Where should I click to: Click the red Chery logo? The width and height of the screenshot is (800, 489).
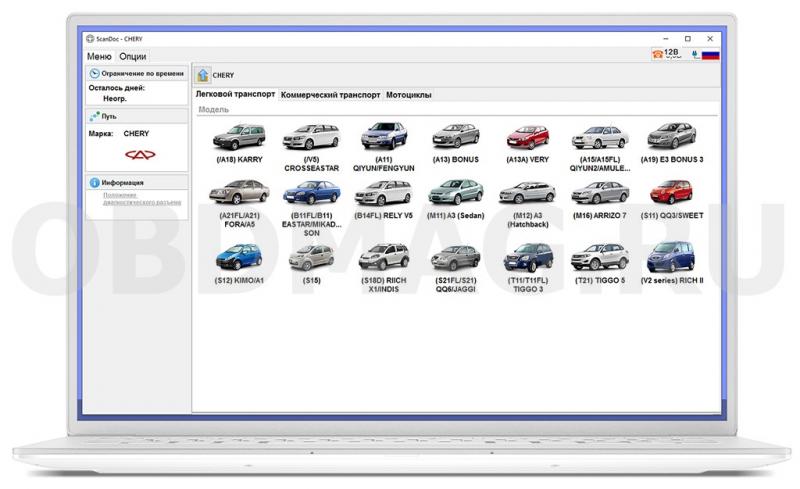(x=140, y=155)
